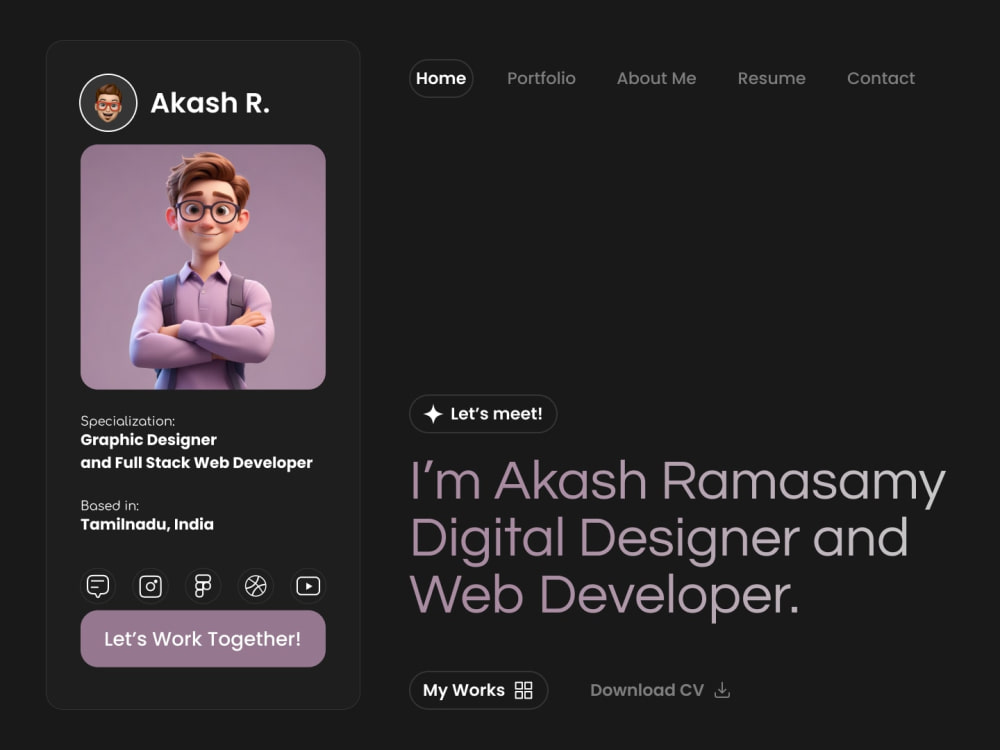Open My Works button
Screen dimensions: 1000x750
(x=478, y=690)
